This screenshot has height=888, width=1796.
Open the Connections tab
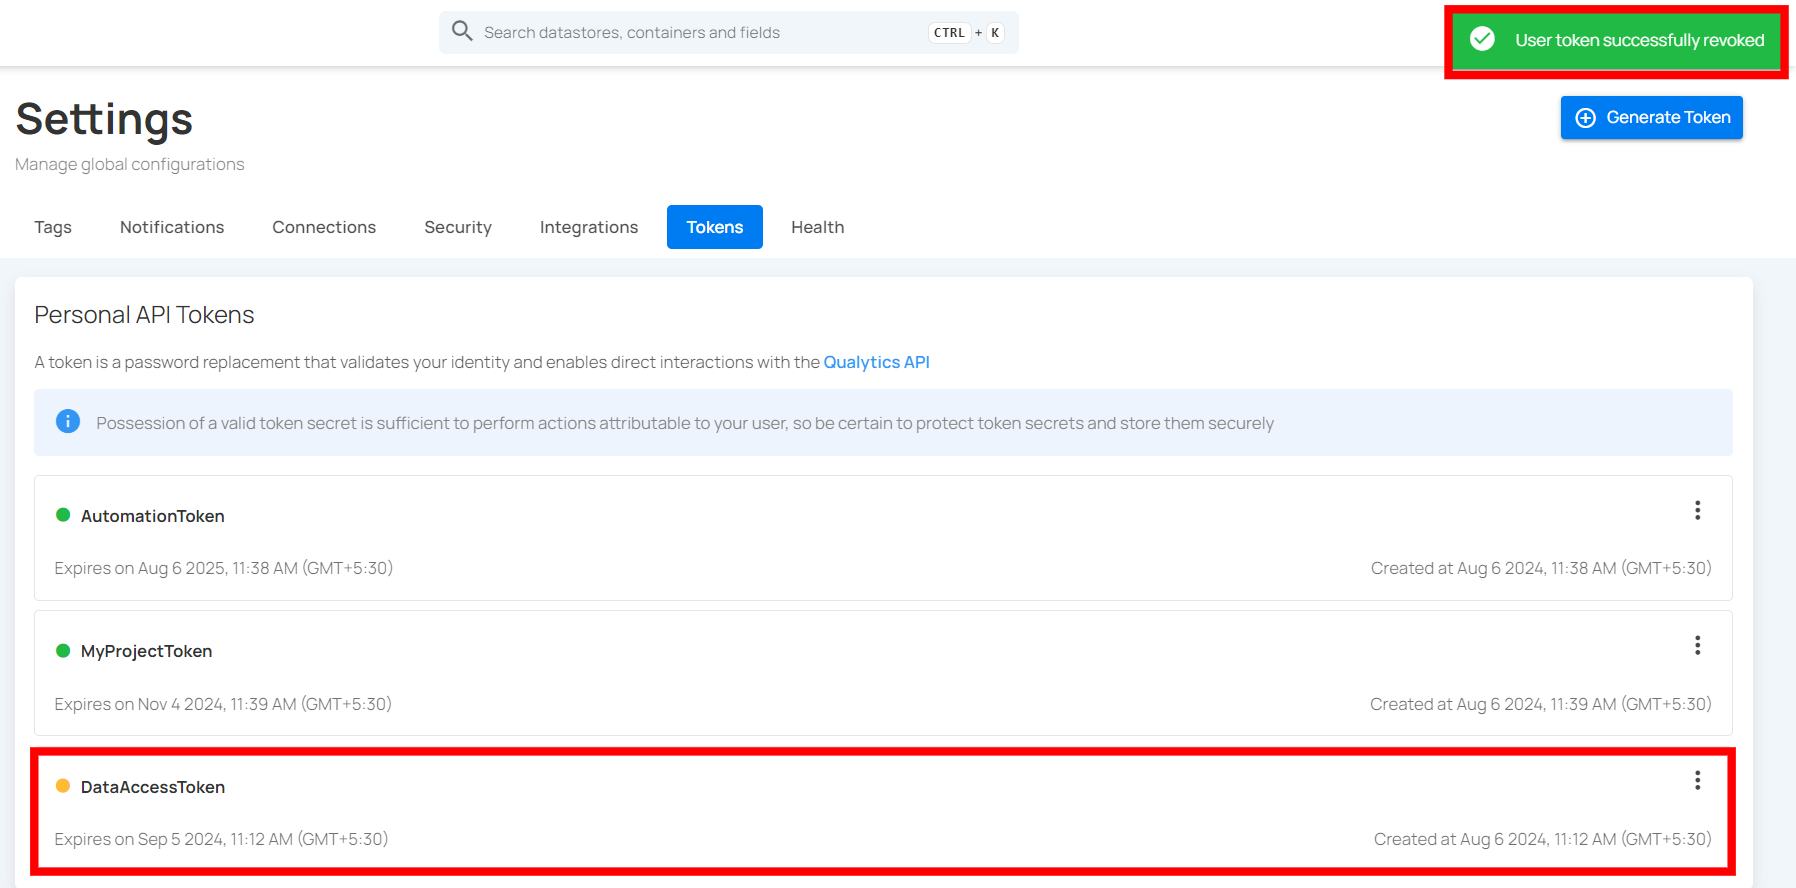[324, 227]
